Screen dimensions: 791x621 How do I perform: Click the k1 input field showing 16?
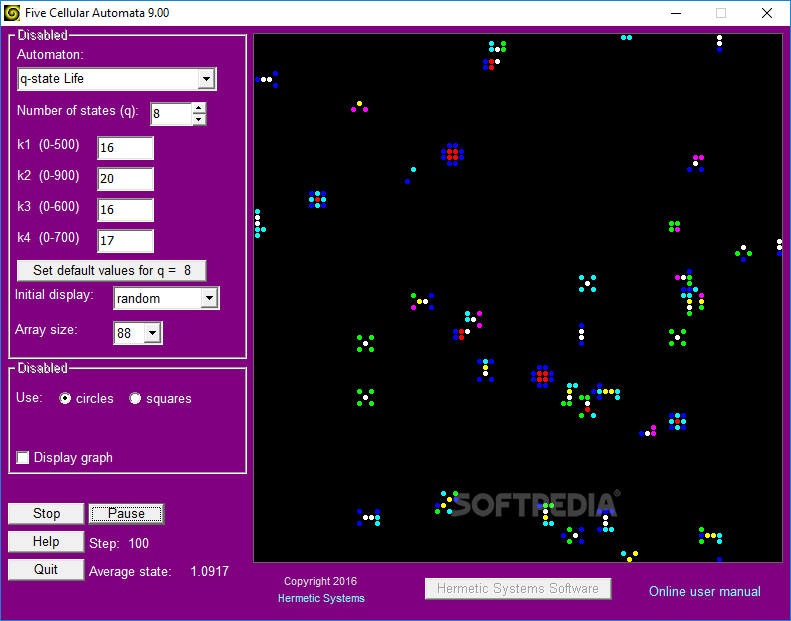(x=125, y=148)
